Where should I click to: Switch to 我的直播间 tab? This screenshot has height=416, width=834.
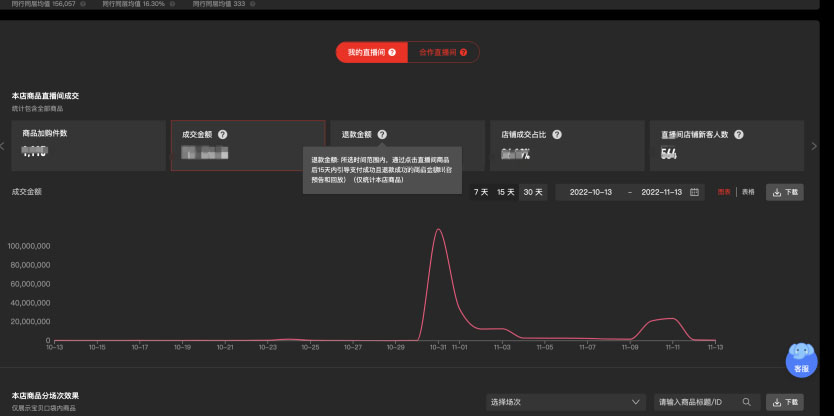[x=371, y=52]
